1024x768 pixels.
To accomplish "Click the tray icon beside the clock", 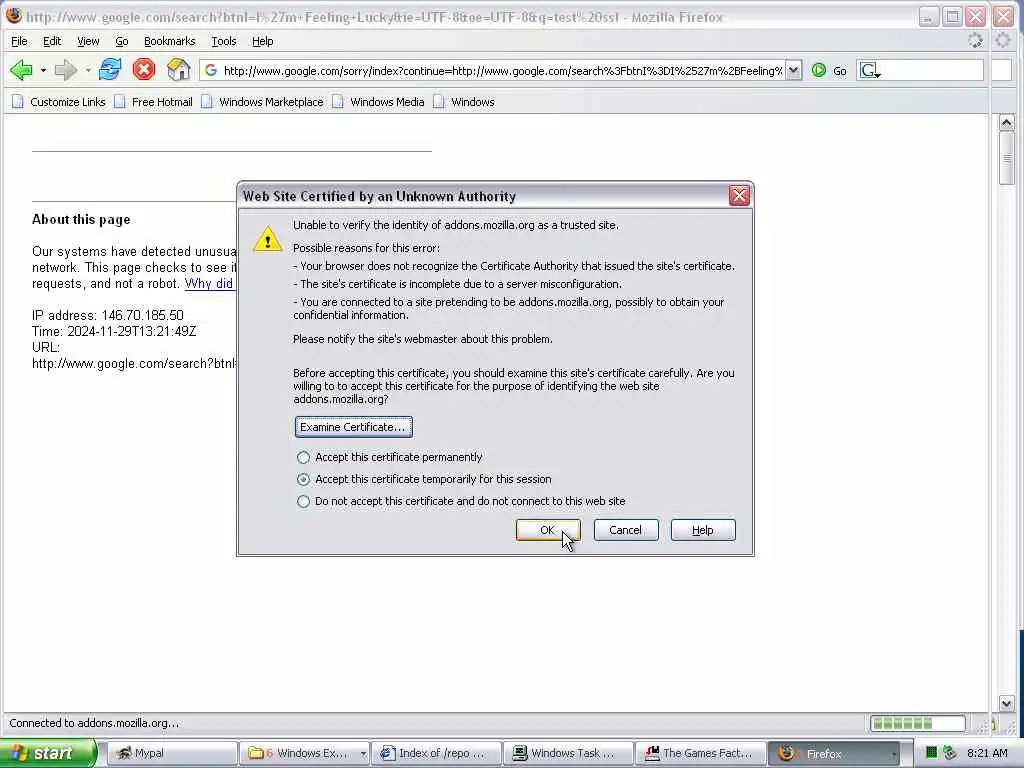I will pos(950,753).
